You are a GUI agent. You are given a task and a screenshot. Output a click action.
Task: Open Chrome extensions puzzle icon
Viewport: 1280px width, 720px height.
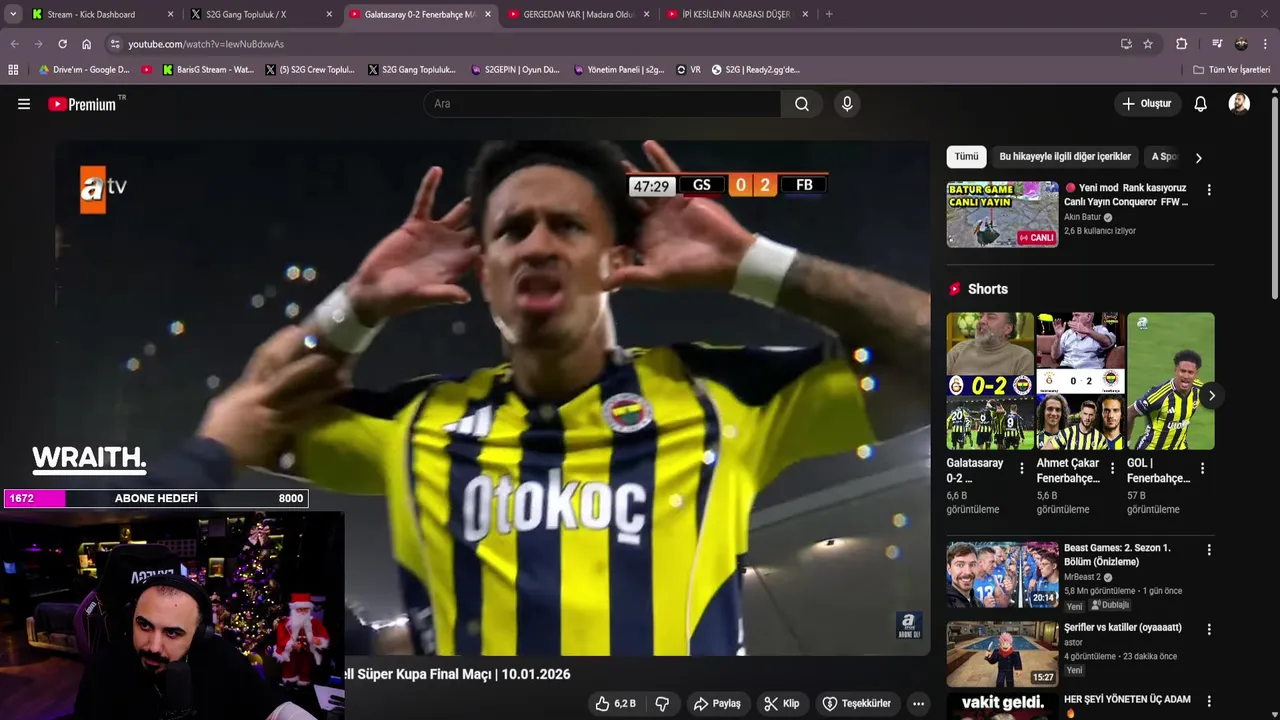[1181, 44]
